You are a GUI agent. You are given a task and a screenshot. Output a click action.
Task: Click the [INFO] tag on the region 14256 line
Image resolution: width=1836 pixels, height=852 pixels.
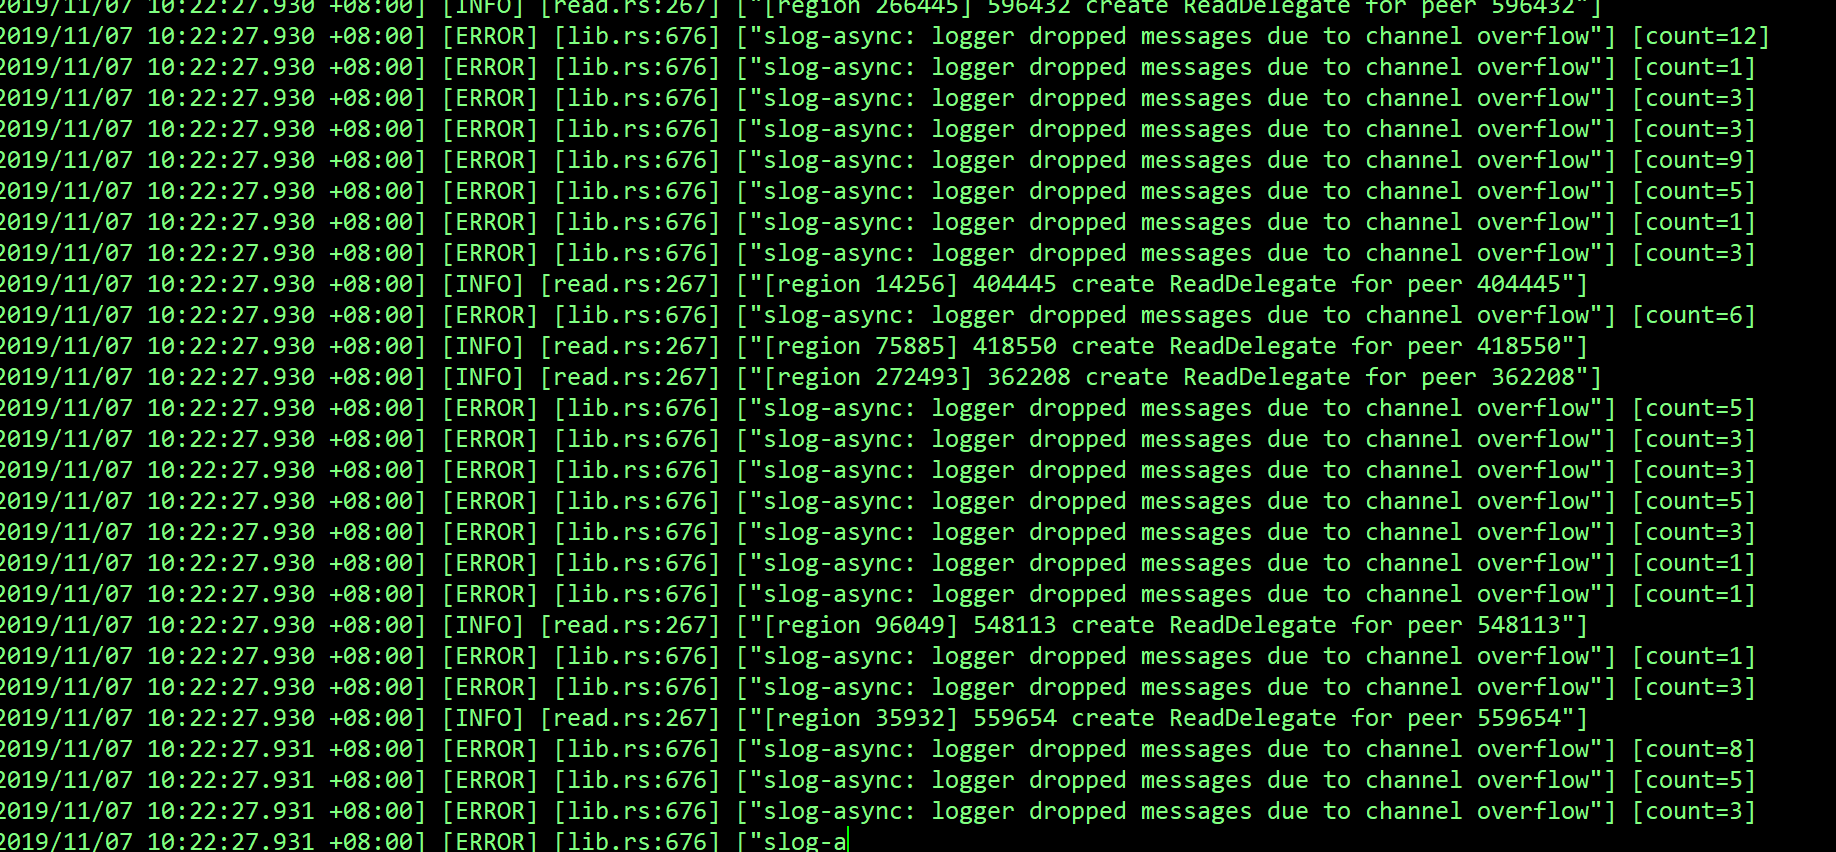point(483,285)
